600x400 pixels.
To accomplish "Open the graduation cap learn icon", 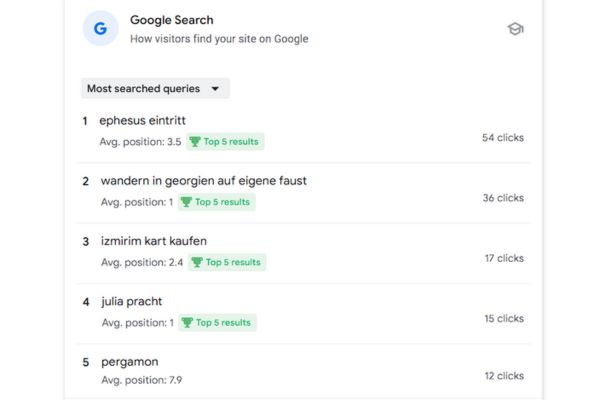I will 515,29.
